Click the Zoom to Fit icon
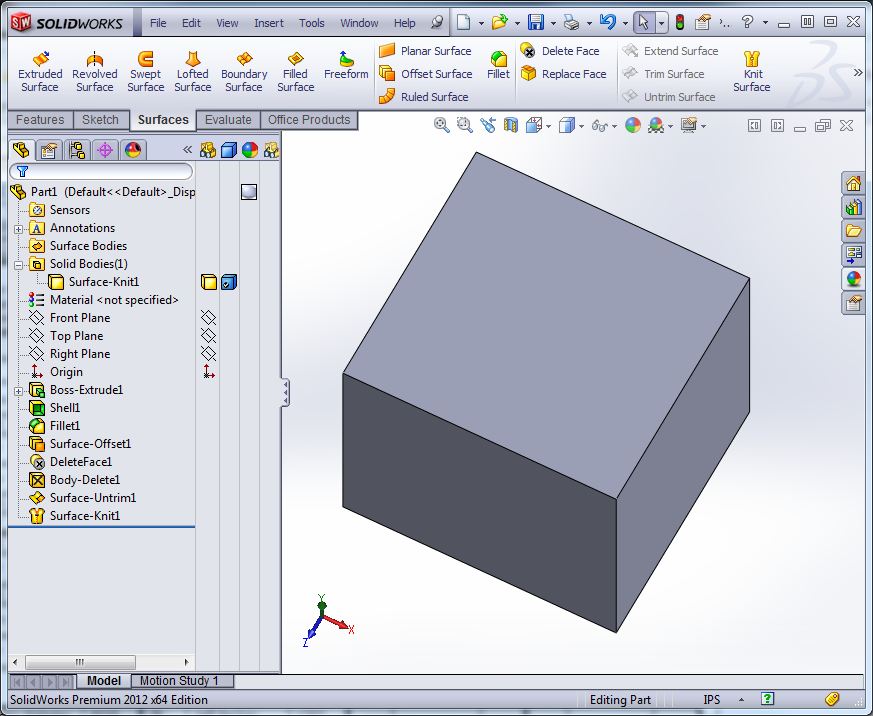873x716 pixels. pyautogui.click(x=442, y=125)
